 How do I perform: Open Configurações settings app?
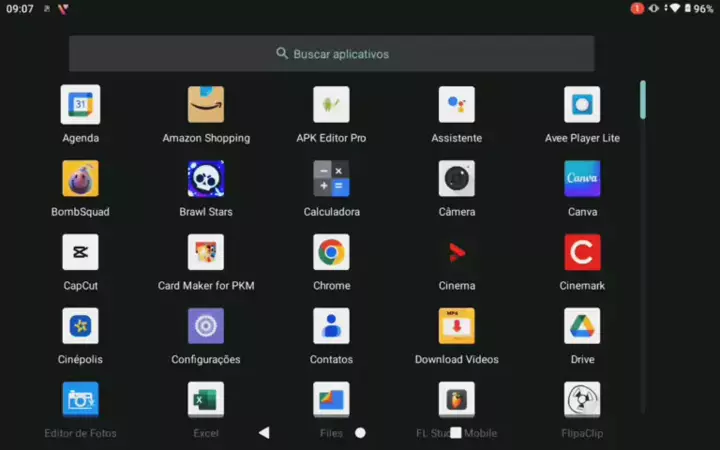tap(206, 327)
